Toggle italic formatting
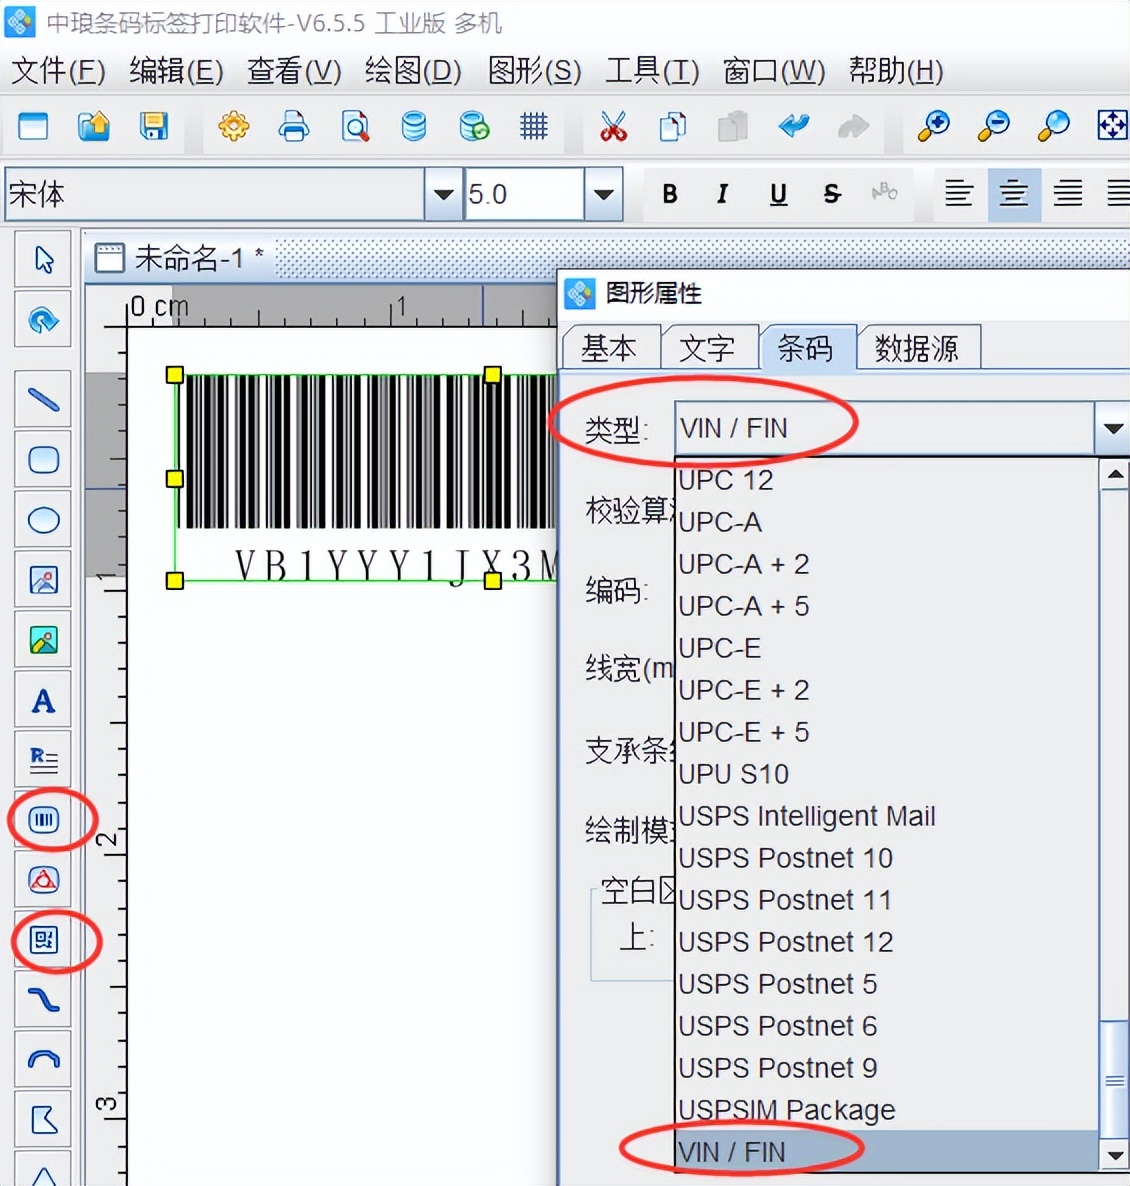1130x1186 pixels. tap(722, 194)
